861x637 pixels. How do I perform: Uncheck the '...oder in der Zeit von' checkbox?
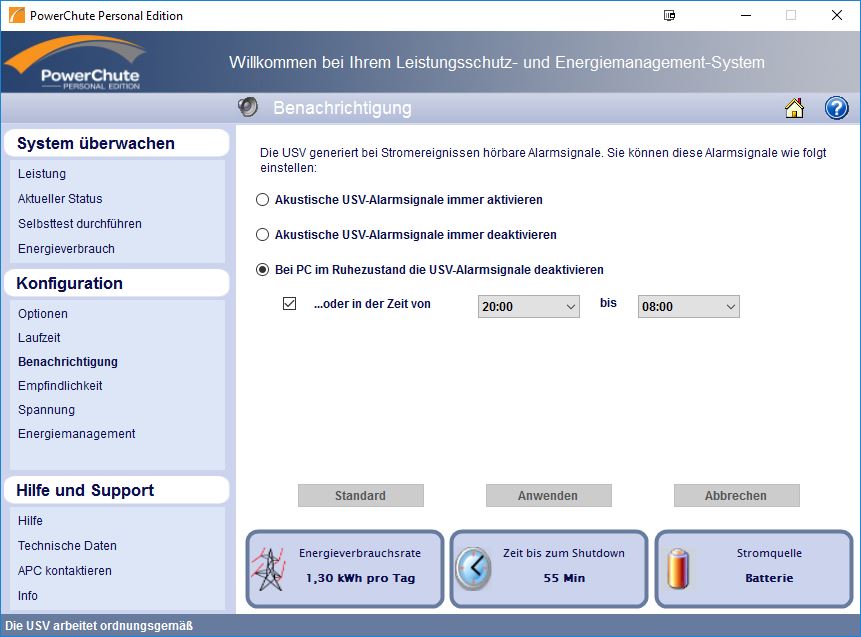click(289, 304)
